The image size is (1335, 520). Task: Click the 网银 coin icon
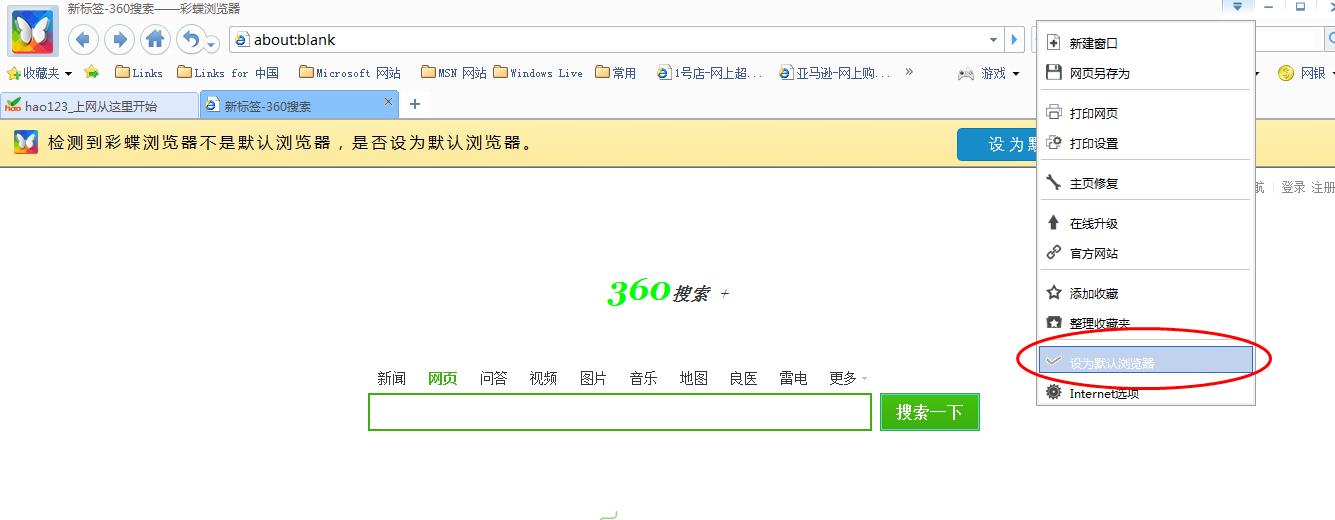[1286, 73]
